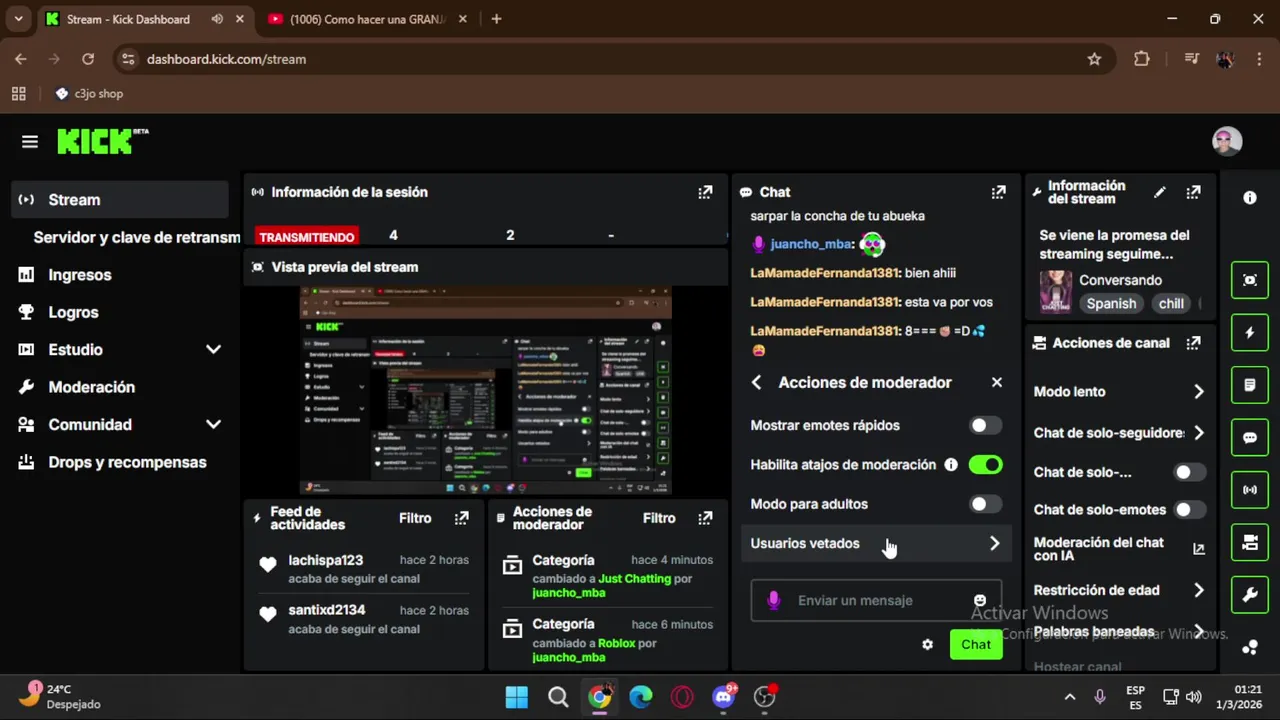Show hidden system tray icons
Viewport: 1280px width, 720px height.
click(x=1069, y=697)
